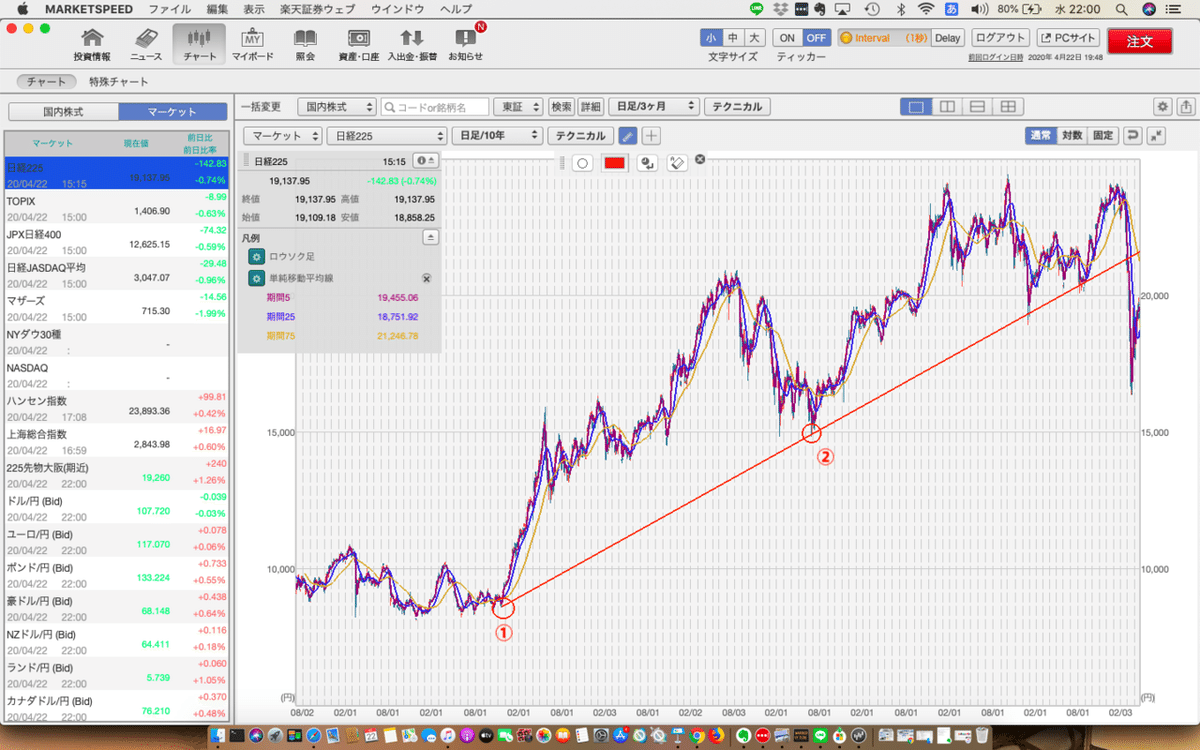This screenshot has width=1200, height=750.
Task: Pick the red line color swatch
Action: 614,163
